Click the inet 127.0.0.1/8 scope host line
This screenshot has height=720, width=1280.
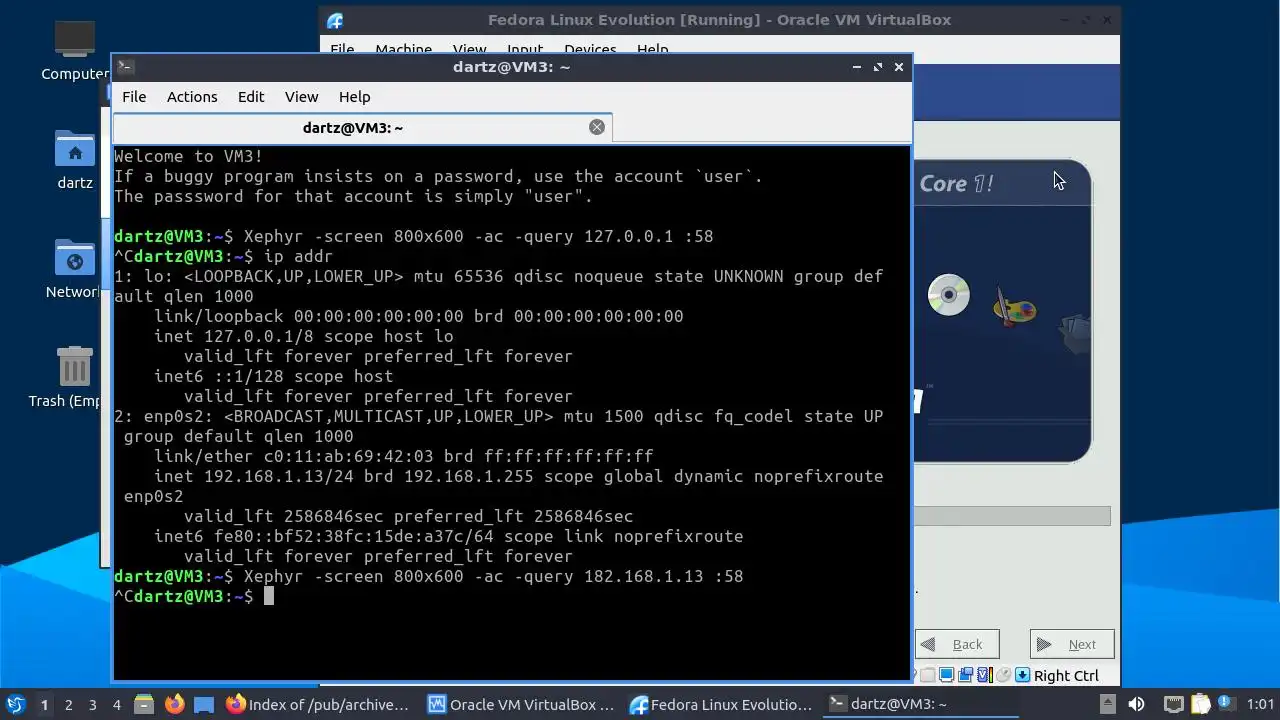pos(304,336)
